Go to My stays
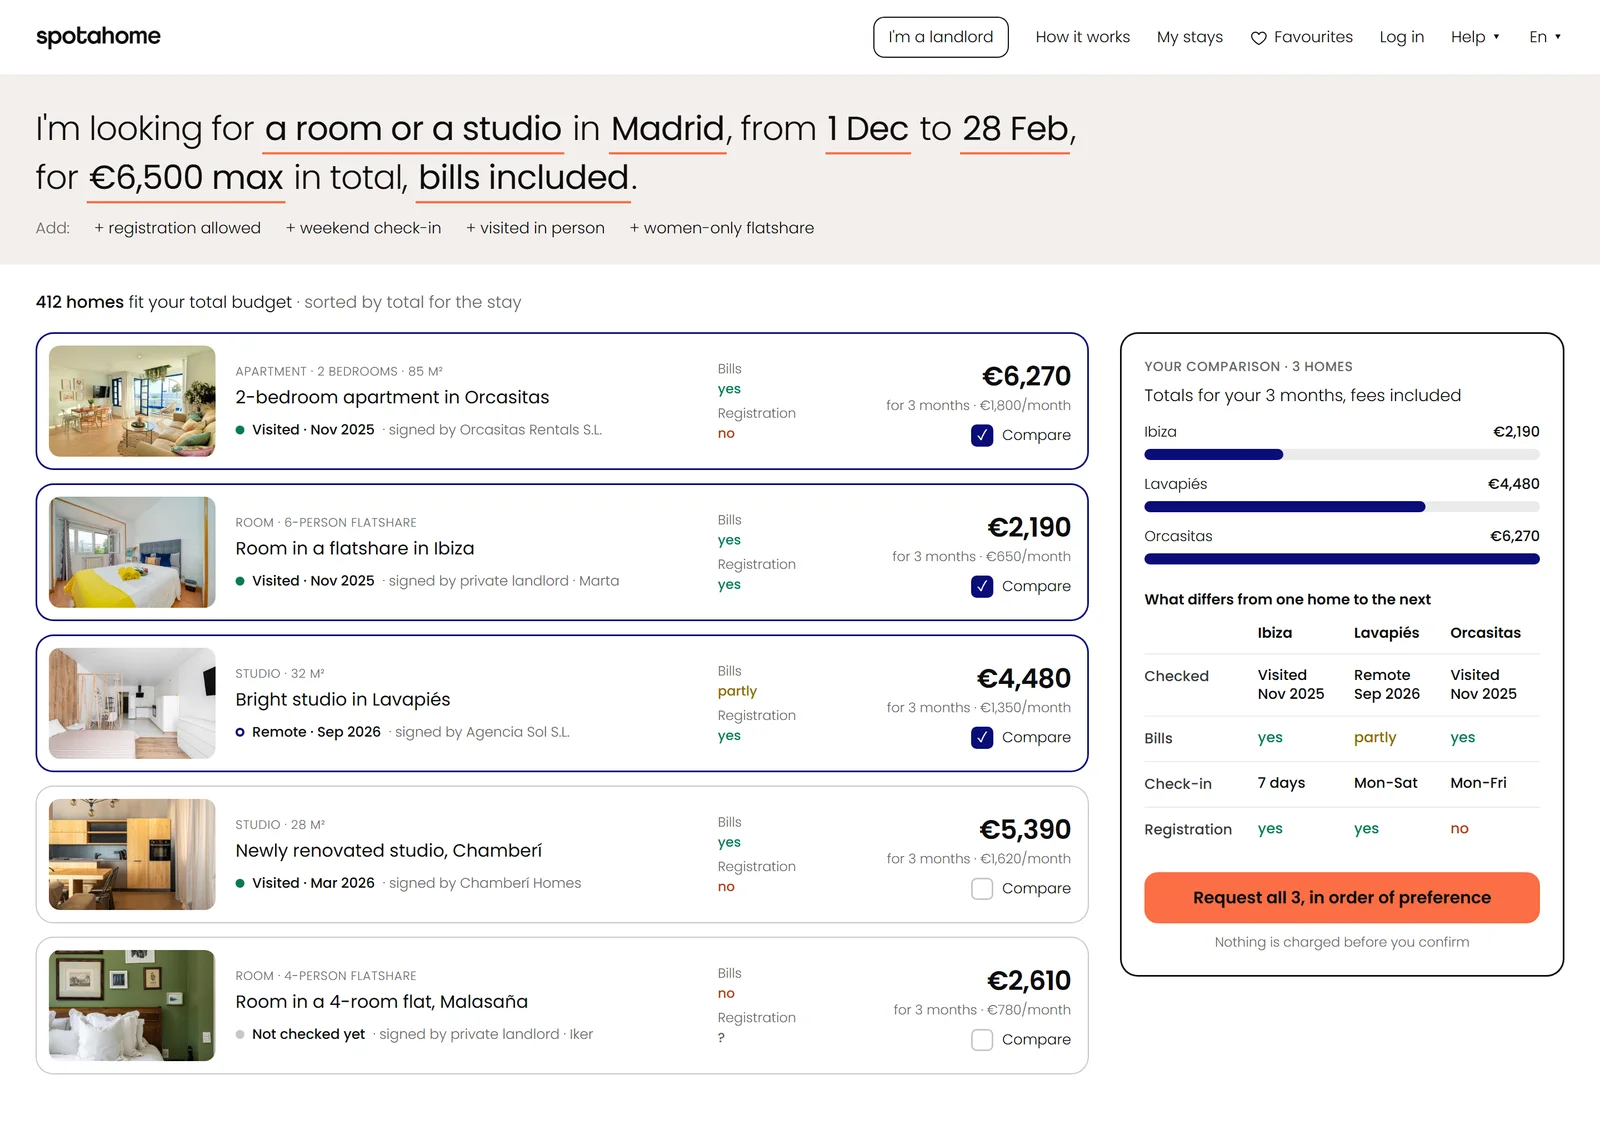Viewport: 1600px width, 1130px height. 1189,37
